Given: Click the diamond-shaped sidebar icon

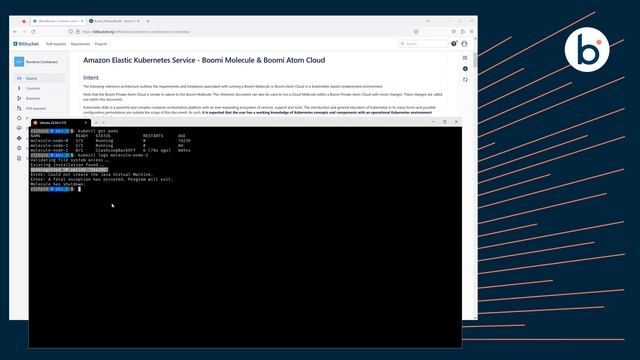Looking at the screenshot, I should click(19, 138).
